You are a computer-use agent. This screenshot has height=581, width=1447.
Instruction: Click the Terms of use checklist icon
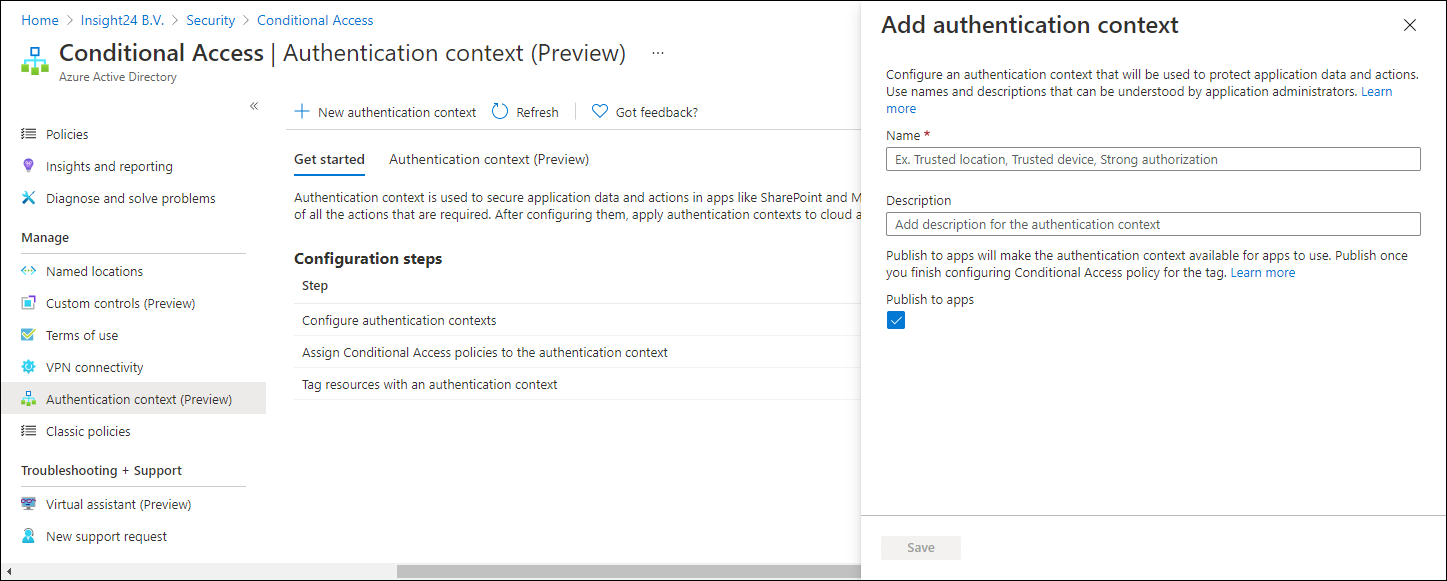pyautogui.click(x=29, y=335)
